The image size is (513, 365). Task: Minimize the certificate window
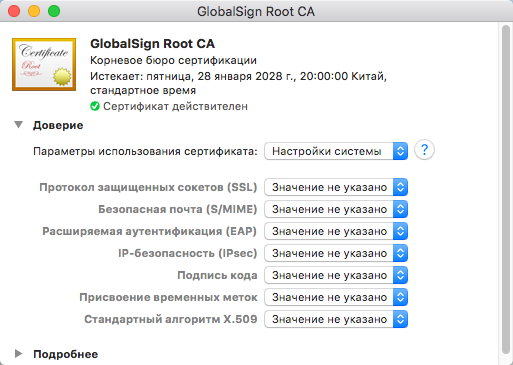point(34,11)
